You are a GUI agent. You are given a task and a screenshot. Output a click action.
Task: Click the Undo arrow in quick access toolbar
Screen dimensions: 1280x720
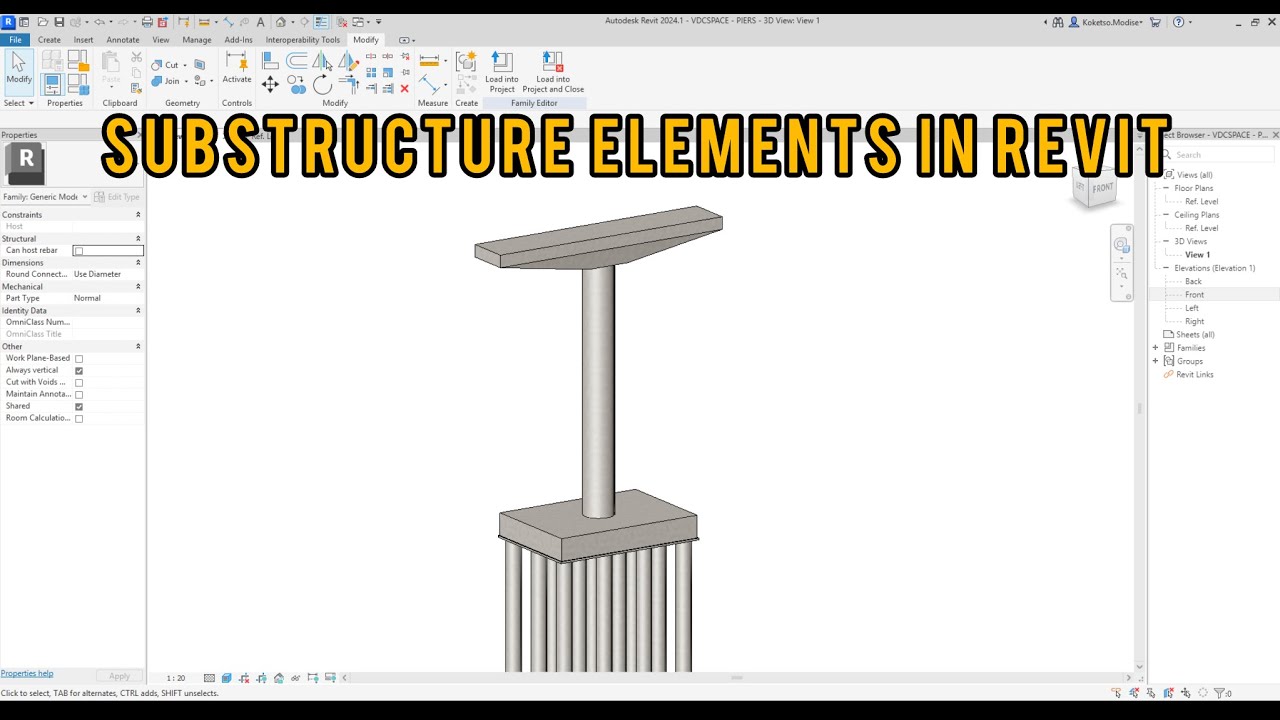pyautogui.click(x=99, y=22)
